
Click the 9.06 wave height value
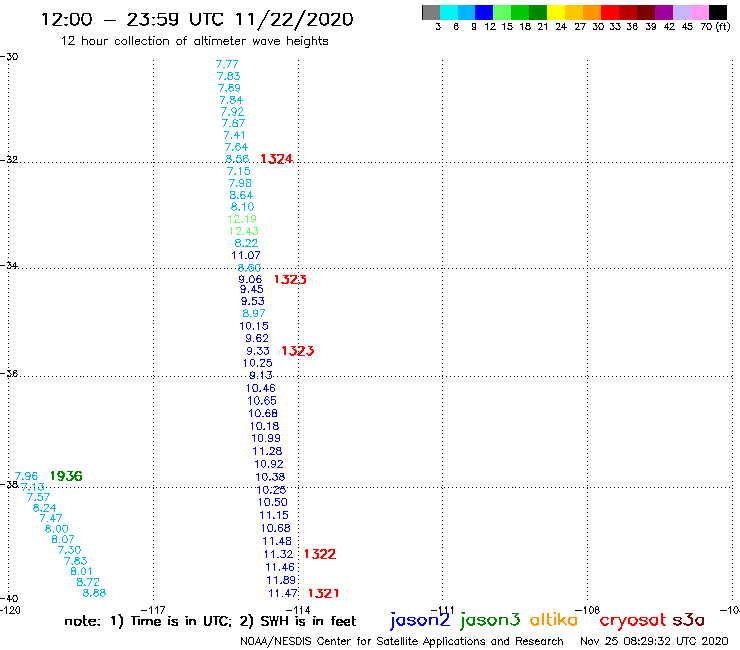[250, 279]
